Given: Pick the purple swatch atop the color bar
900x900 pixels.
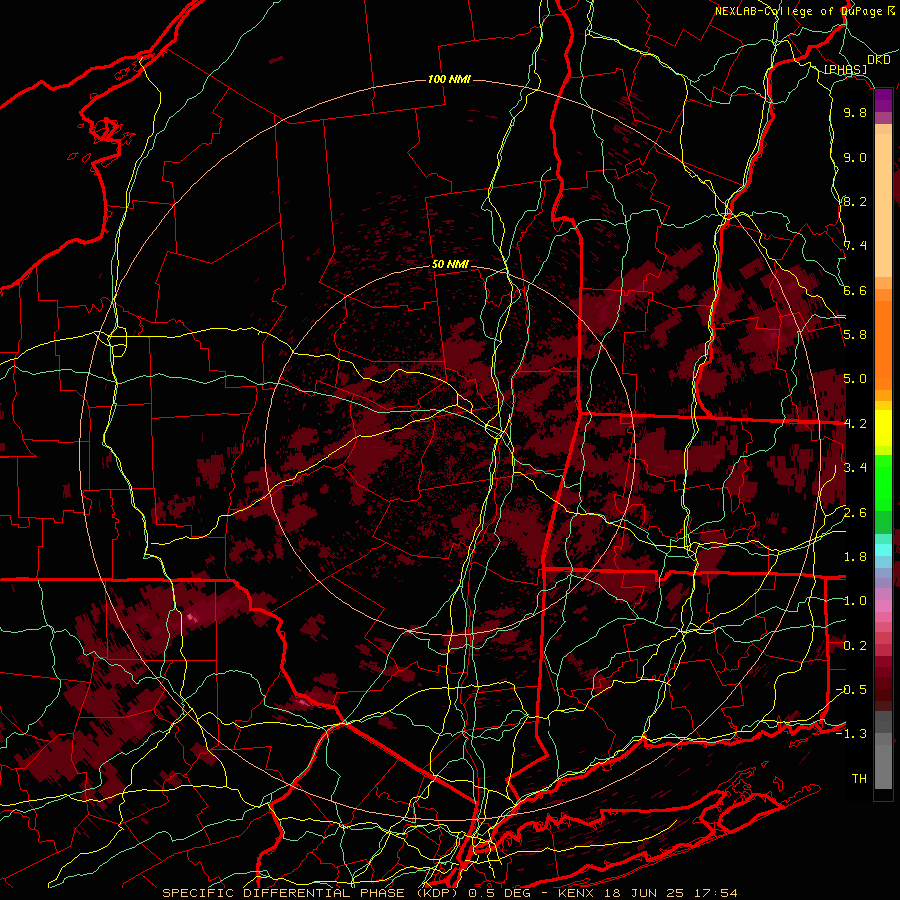Looking at the screenshot, I should pyautogui.click(x=883, y=101).
